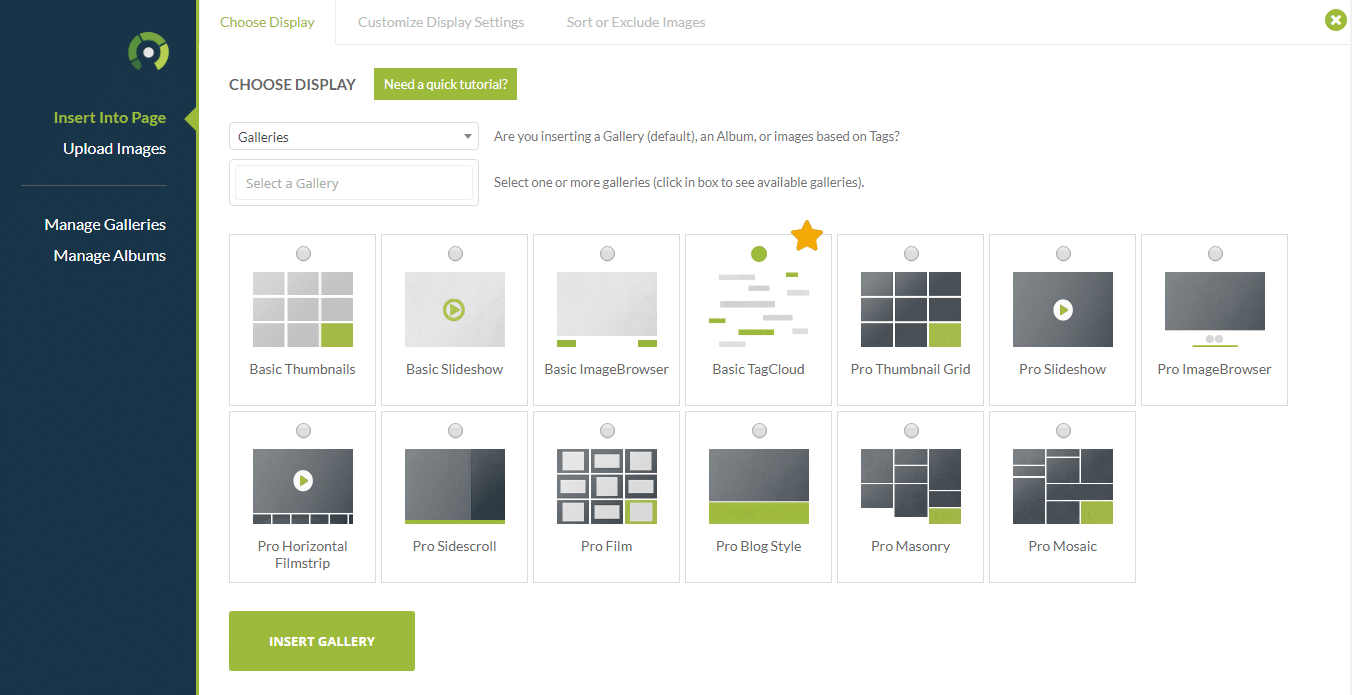Select the Pro Horizontal Filmstrip radio button
The height and width of the screenshot is (695, 1352).
[303, 431]
